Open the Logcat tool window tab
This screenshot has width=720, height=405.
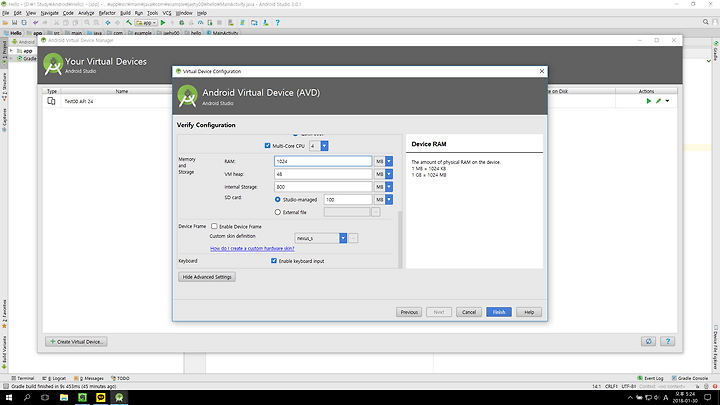(54, 378)
